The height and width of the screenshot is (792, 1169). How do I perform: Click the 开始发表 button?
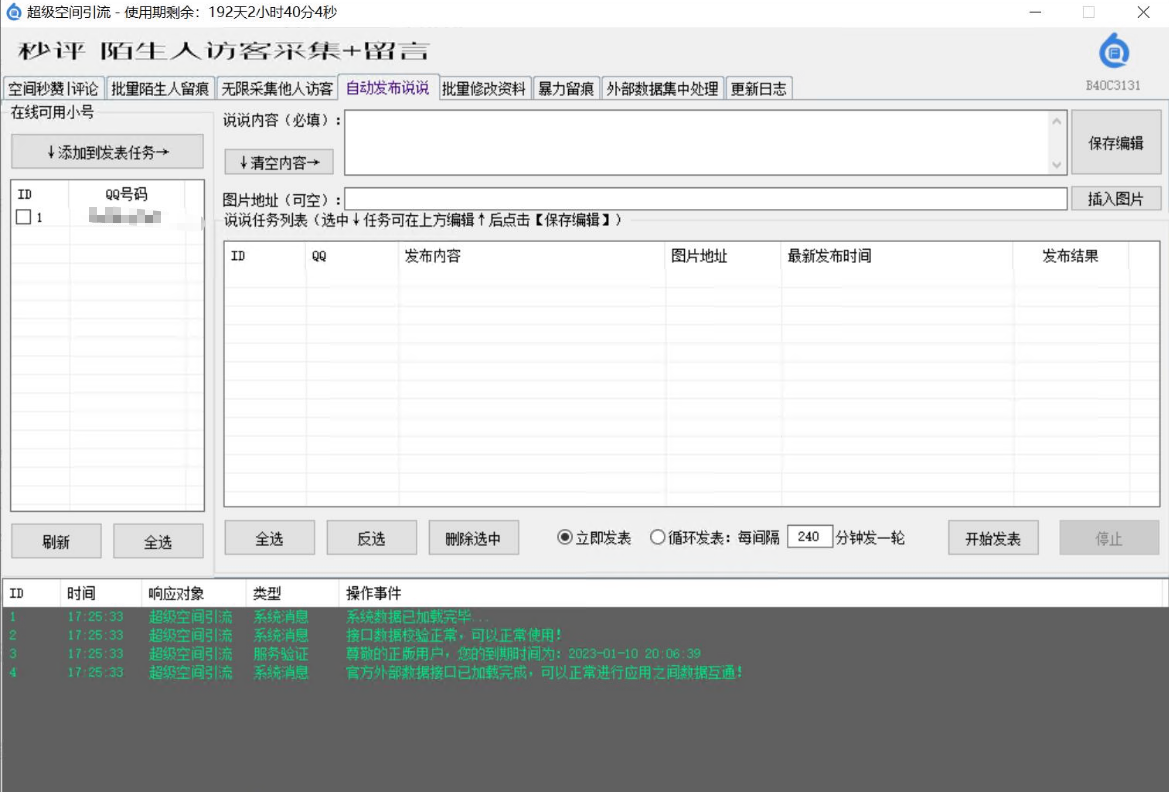993,538
